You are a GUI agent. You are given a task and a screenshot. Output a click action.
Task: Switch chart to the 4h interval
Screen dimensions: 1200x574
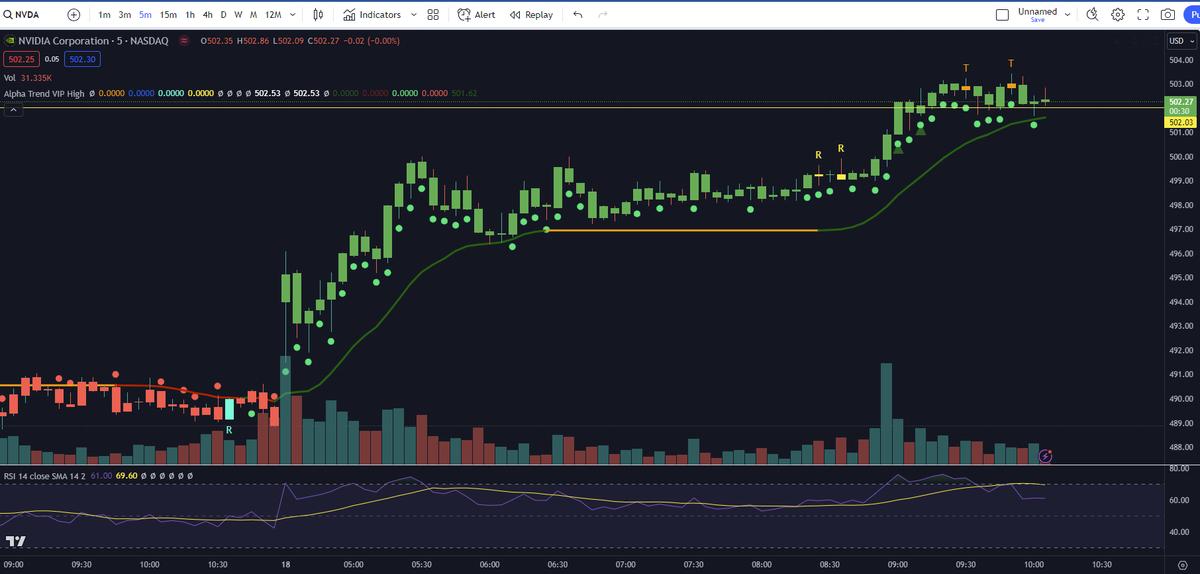point(207,15)
